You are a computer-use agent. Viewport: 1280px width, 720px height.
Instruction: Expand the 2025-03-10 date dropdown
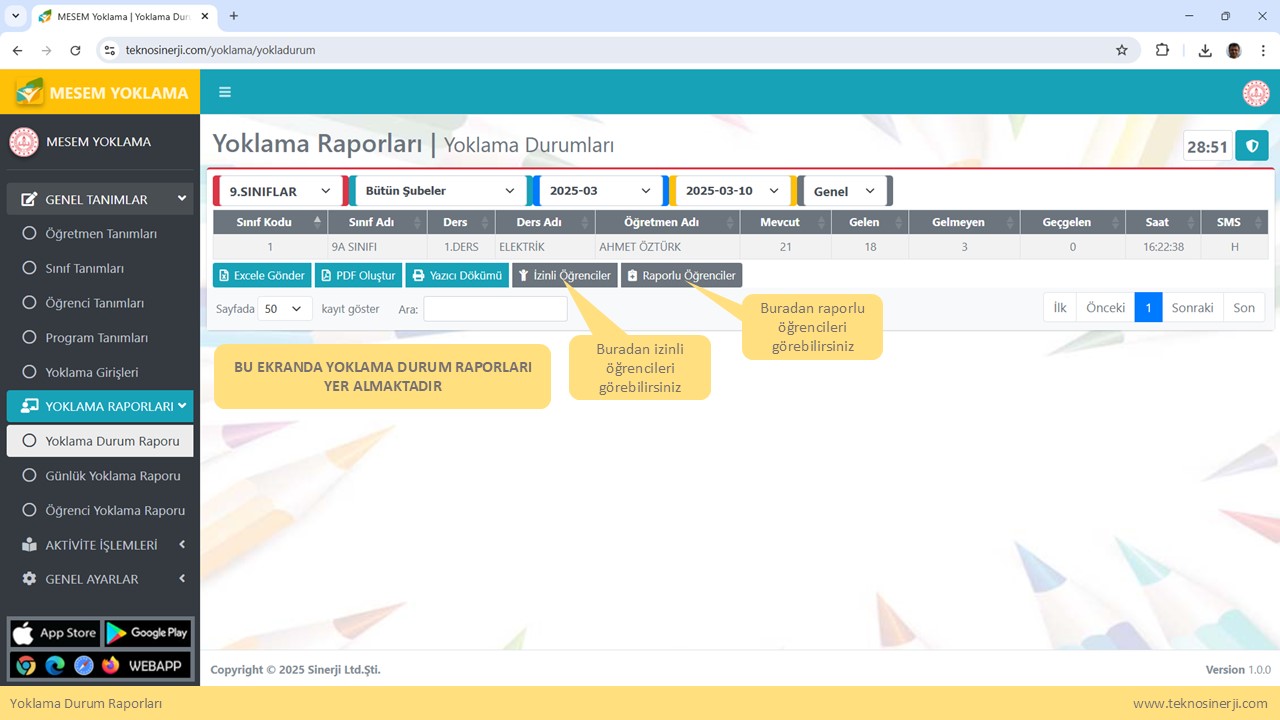coord(731,191)
